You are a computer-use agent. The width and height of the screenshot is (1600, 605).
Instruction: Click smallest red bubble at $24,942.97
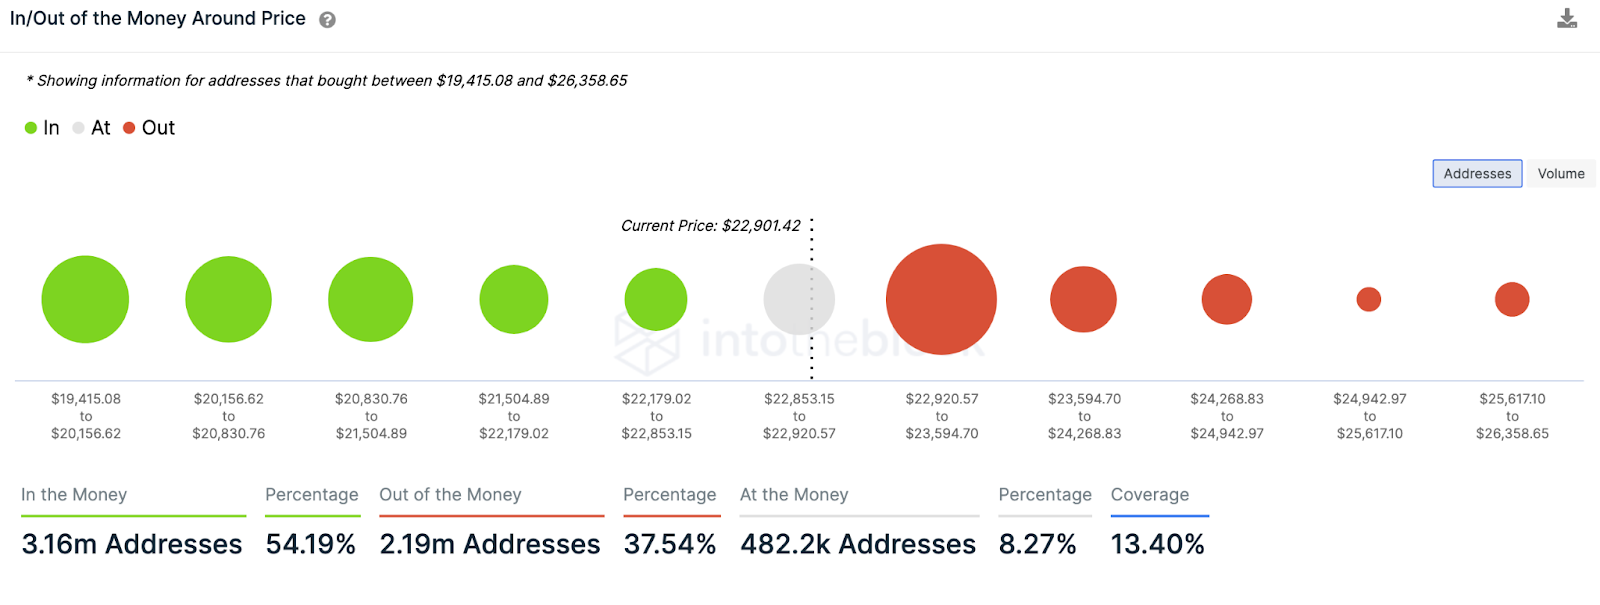(x=1368, y=299)
